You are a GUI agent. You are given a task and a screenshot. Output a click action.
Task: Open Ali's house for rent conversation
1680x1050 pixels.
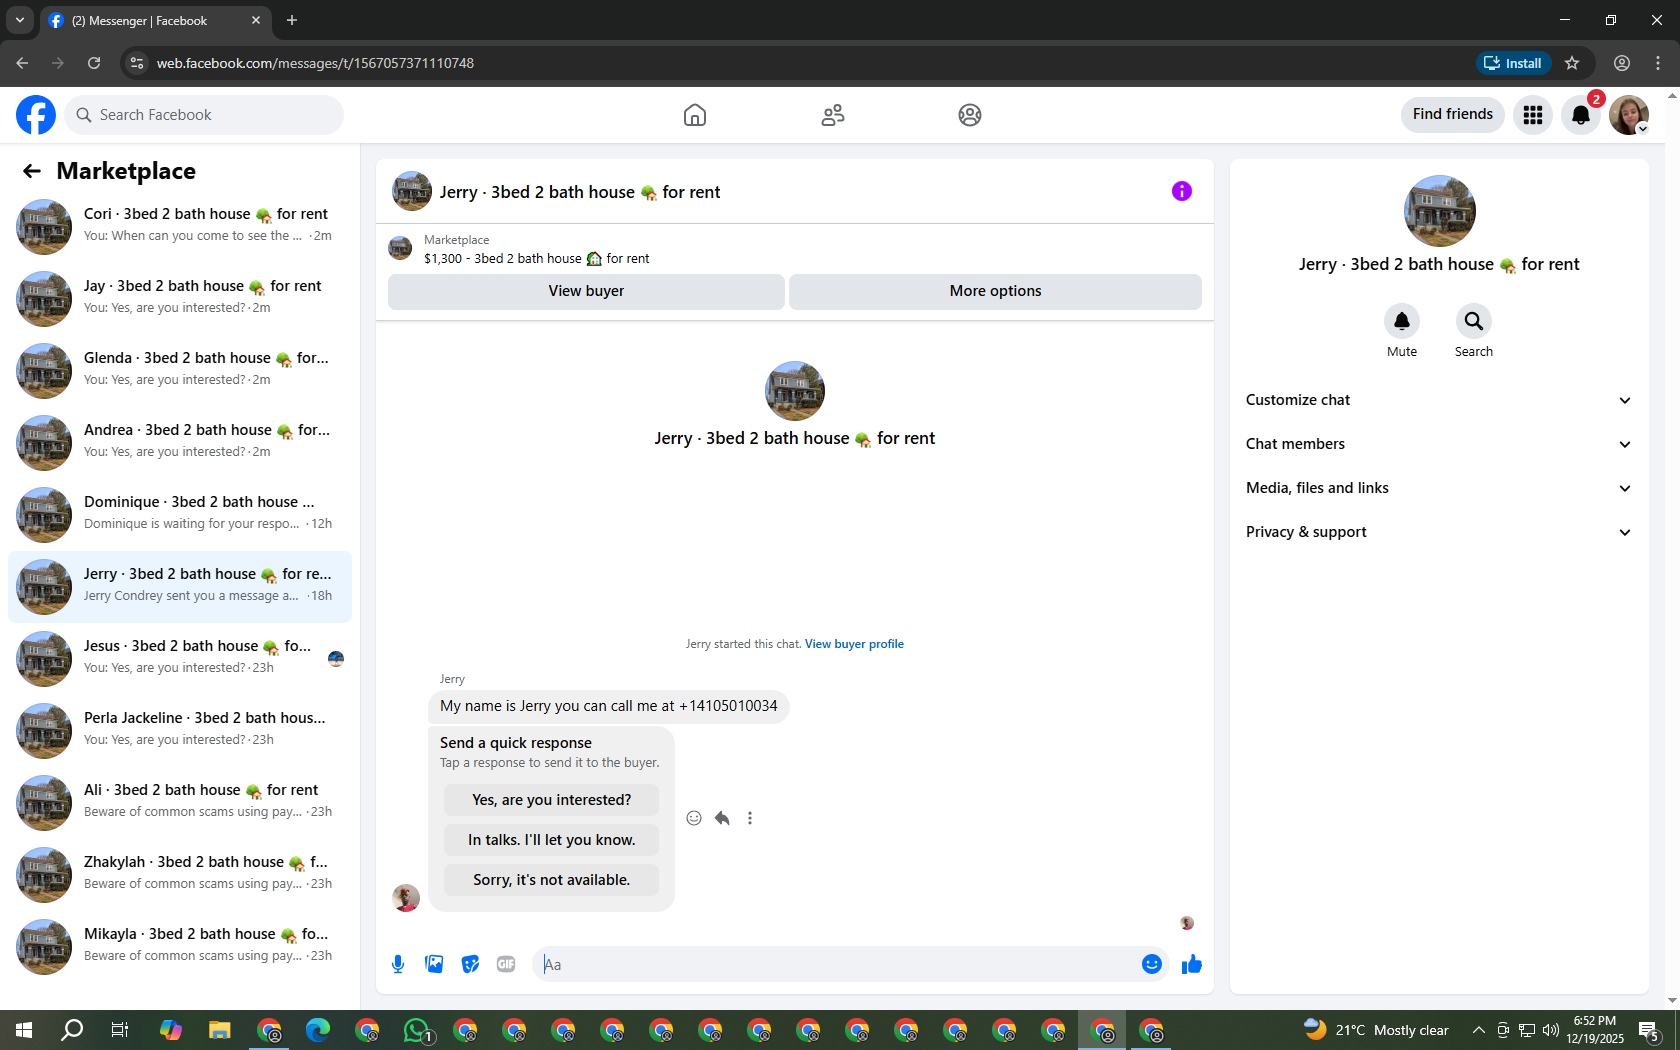pyautogui.click(x=180, y=802)
